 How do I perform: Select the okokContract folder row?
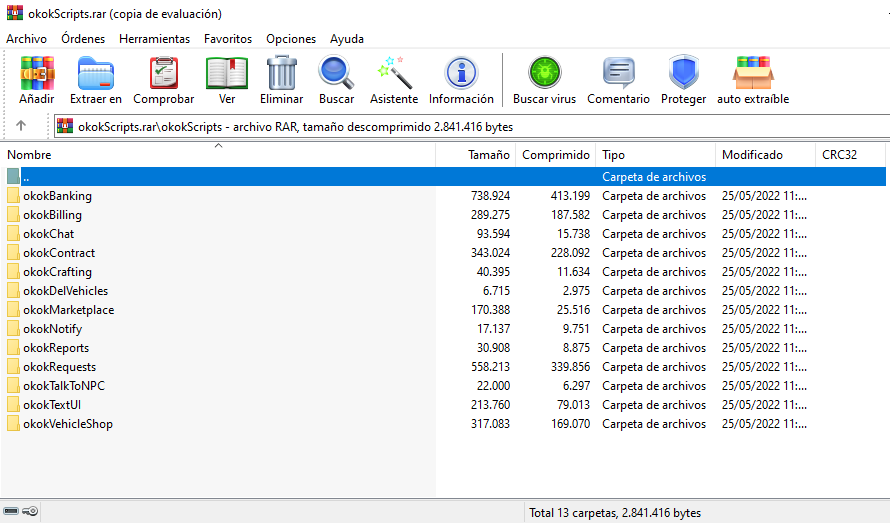[443, 253]
